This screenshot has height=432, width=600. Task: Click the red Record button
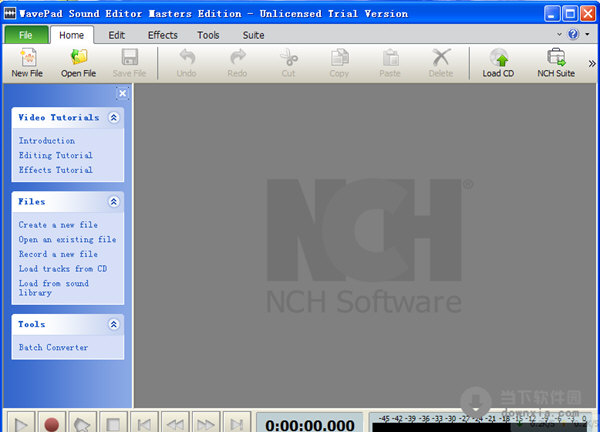pos(52,422)
